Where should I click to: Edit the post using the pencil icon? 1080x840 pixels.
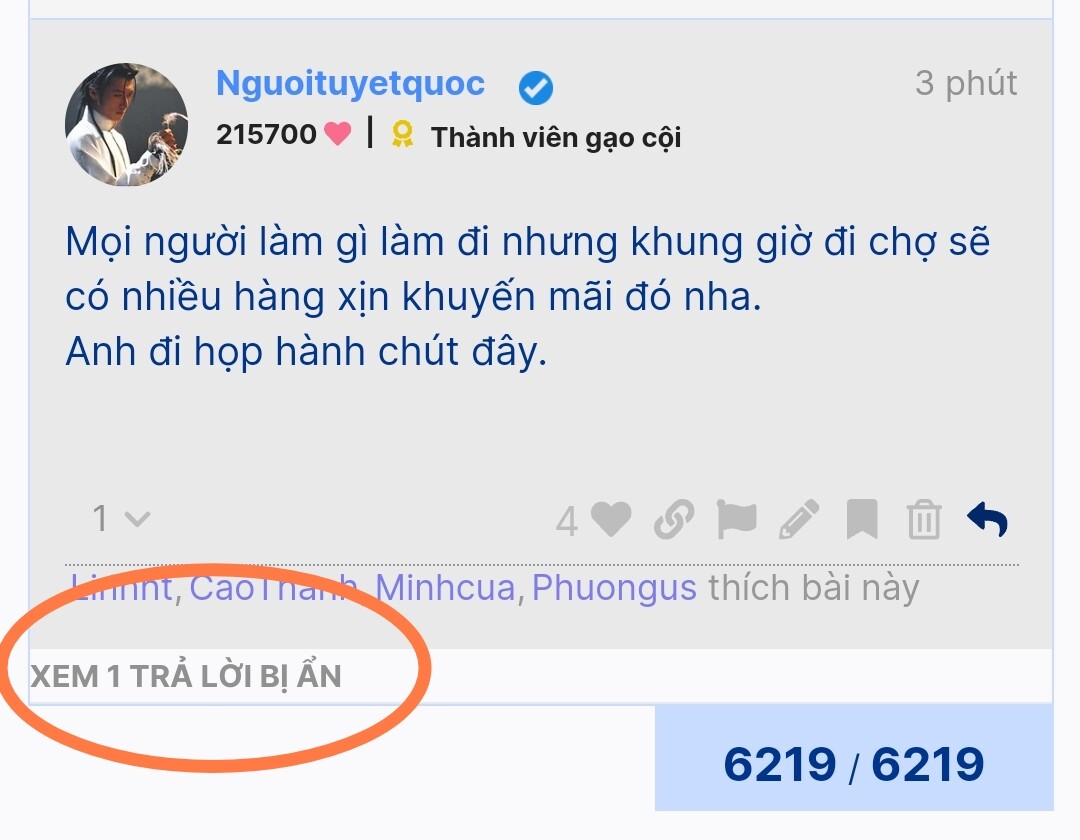coord(799,519)
